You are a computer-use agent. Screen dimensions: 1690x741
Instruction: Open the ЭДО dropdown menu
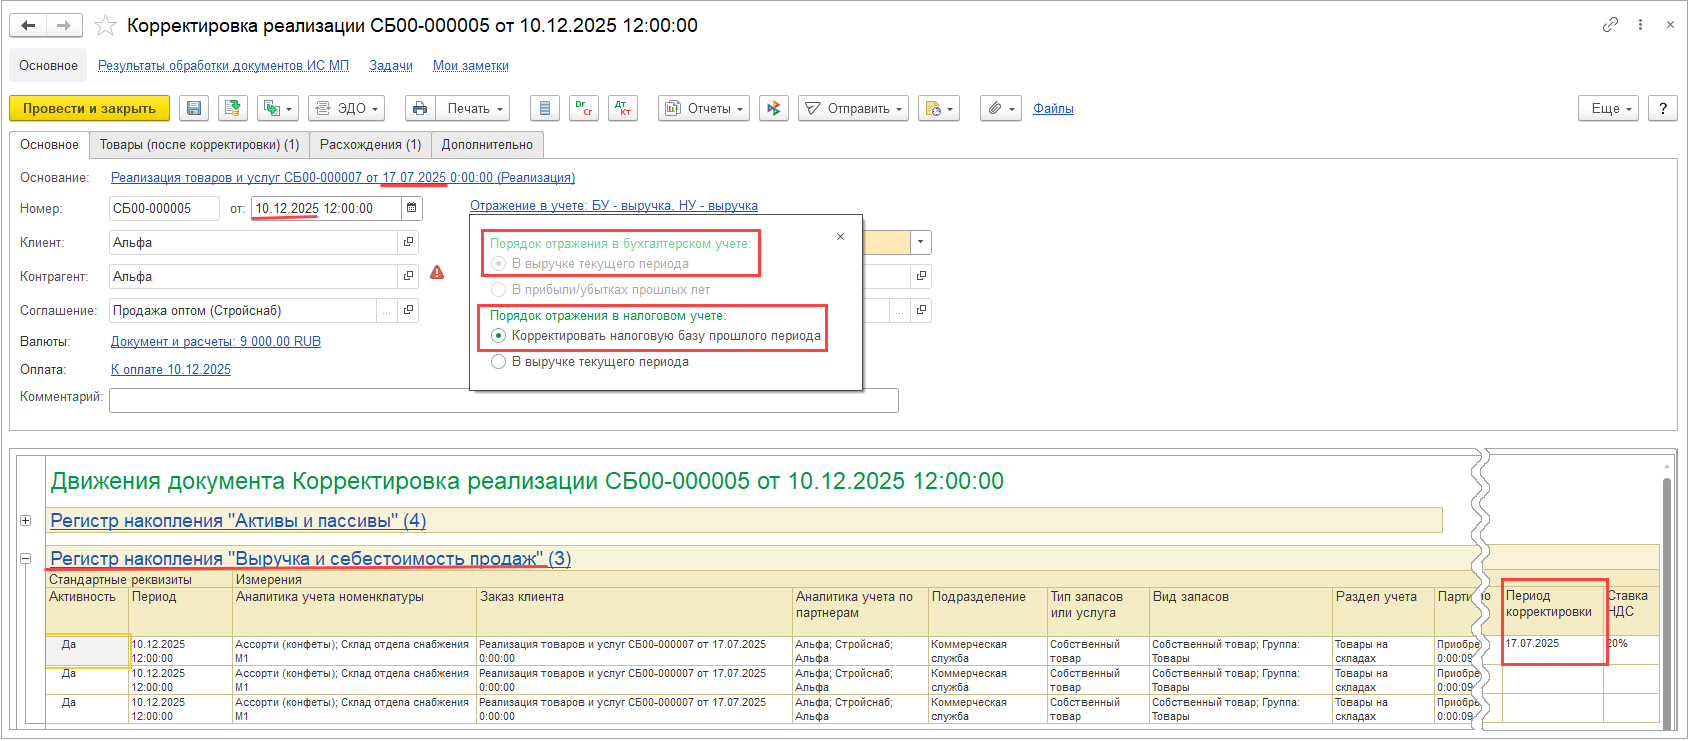tap(348, 108)
